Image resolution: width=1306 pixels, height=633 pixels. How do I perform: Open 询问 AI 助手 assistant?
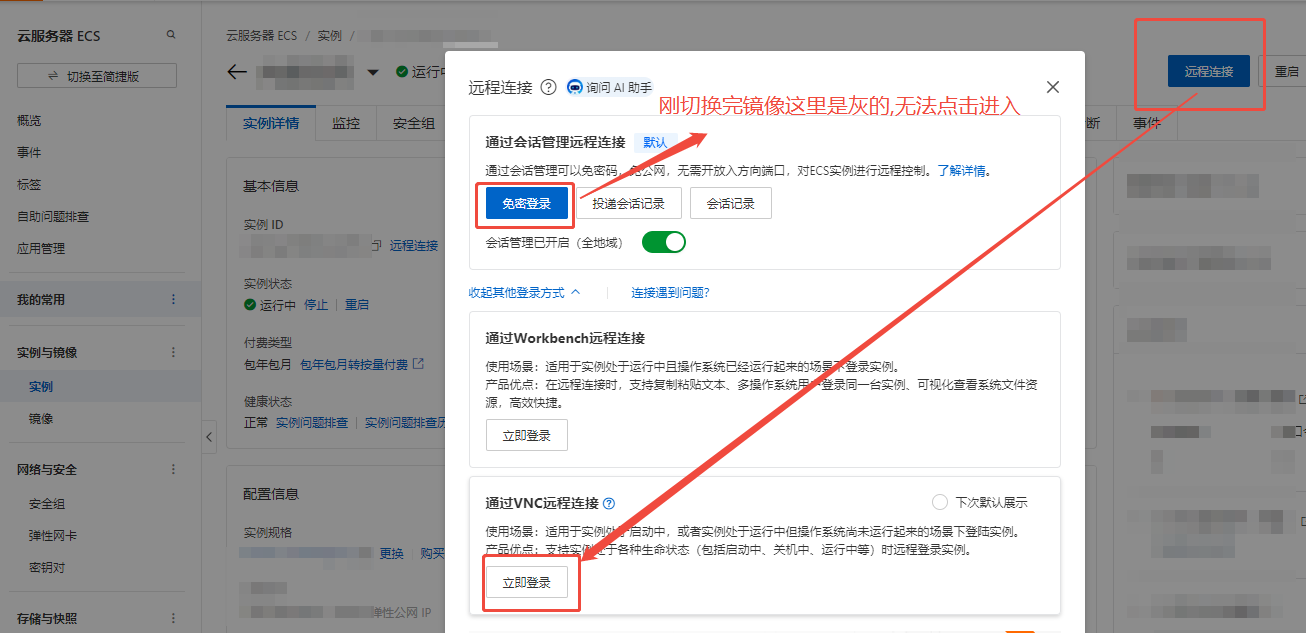point(609,87)
